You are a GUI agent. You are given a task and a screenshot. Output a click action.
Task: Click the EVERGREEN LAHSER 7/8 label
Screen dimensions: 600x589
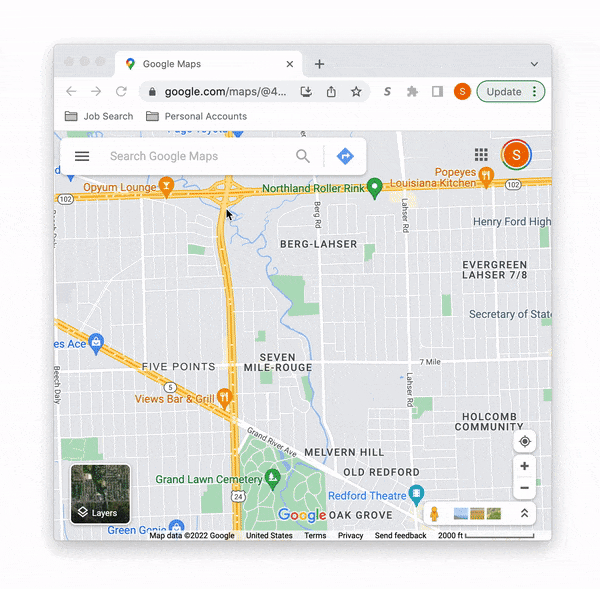pos(494,270)
